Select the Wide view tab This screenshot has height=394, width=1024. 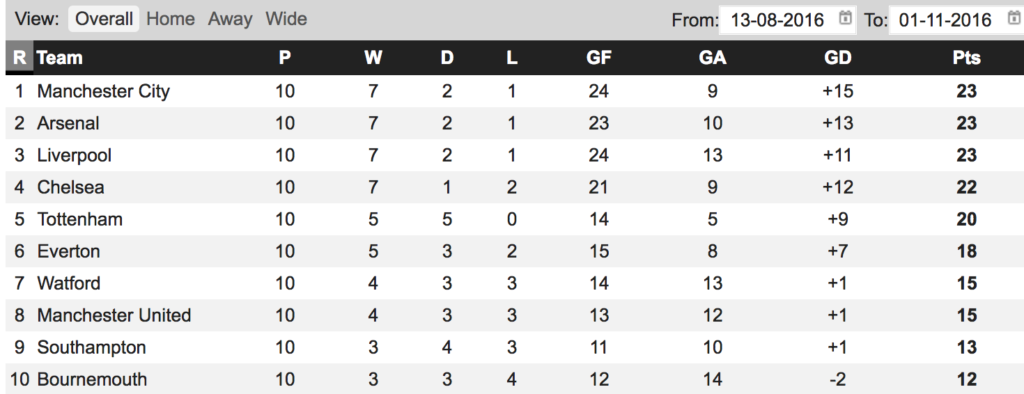(286, 19)
